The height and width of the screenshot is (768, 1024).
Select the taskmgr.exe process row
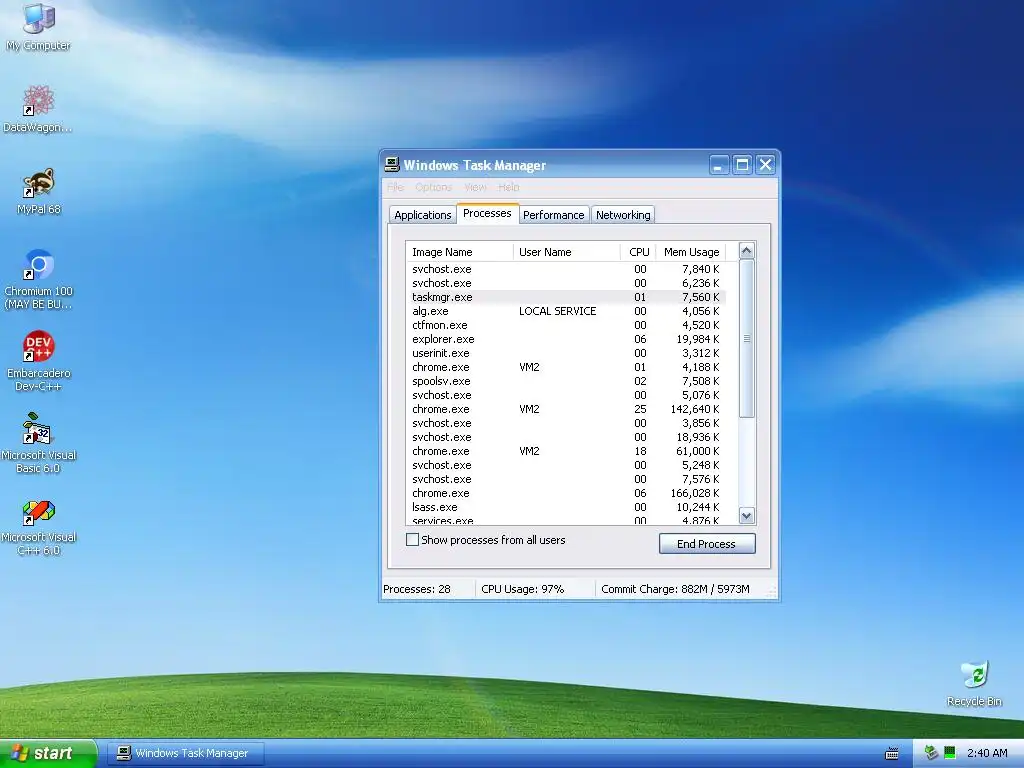point(566,297)
